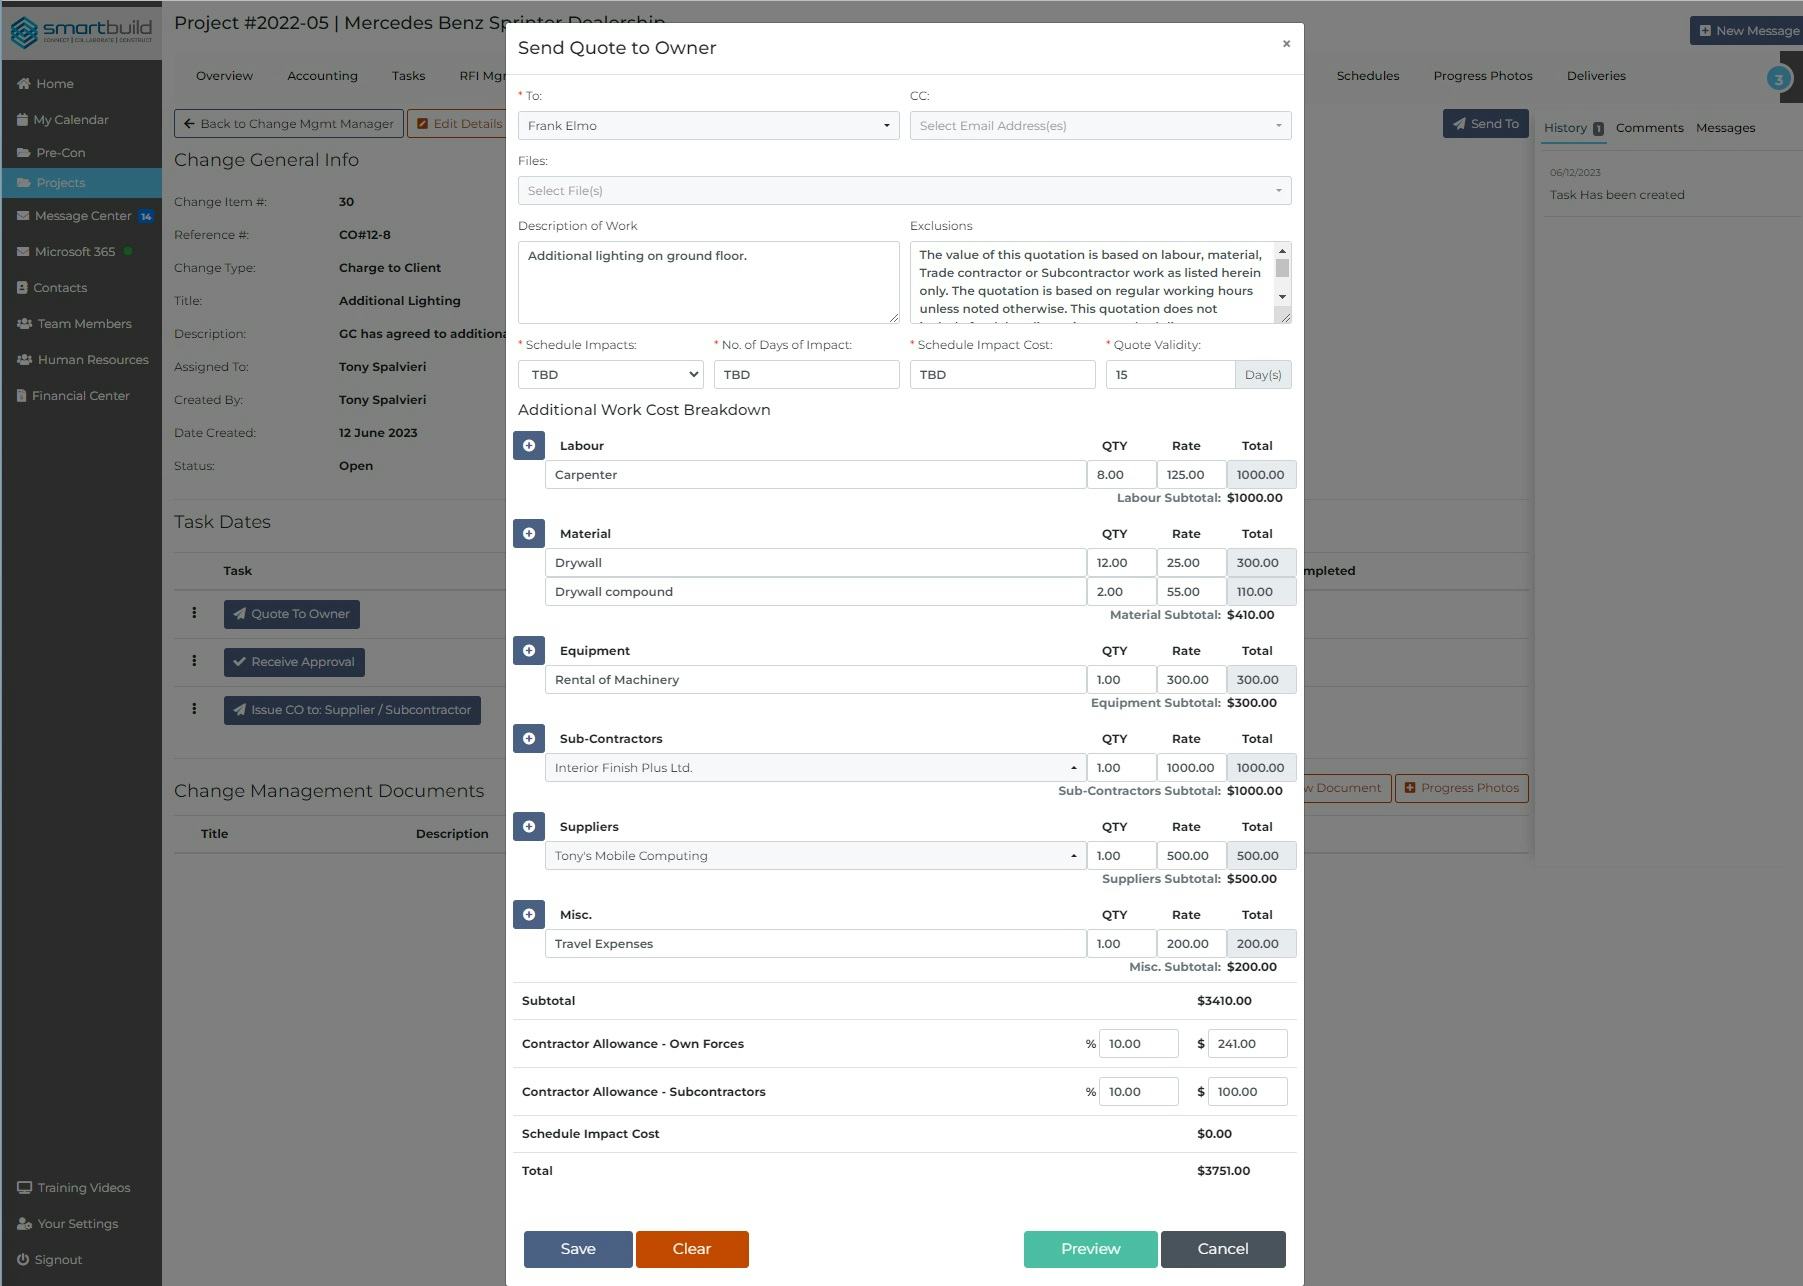Open the kebab menu beside Quote To Owner
Image resolution: width=1803 pixels, height=1286 pixels.
tap(195, 613)
